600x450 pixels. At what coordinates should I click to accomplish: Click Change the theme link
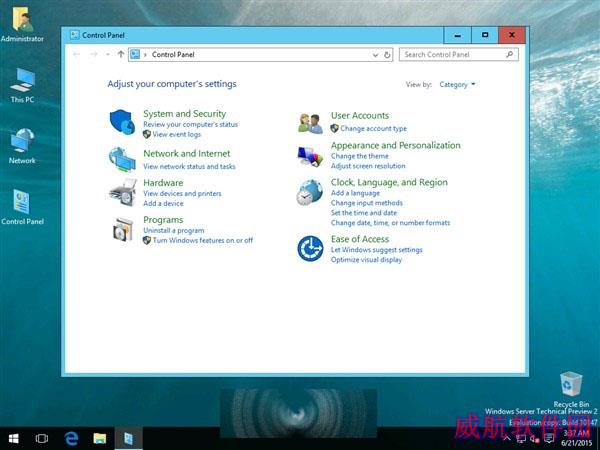pyautogui.click(x=360, y=156)
